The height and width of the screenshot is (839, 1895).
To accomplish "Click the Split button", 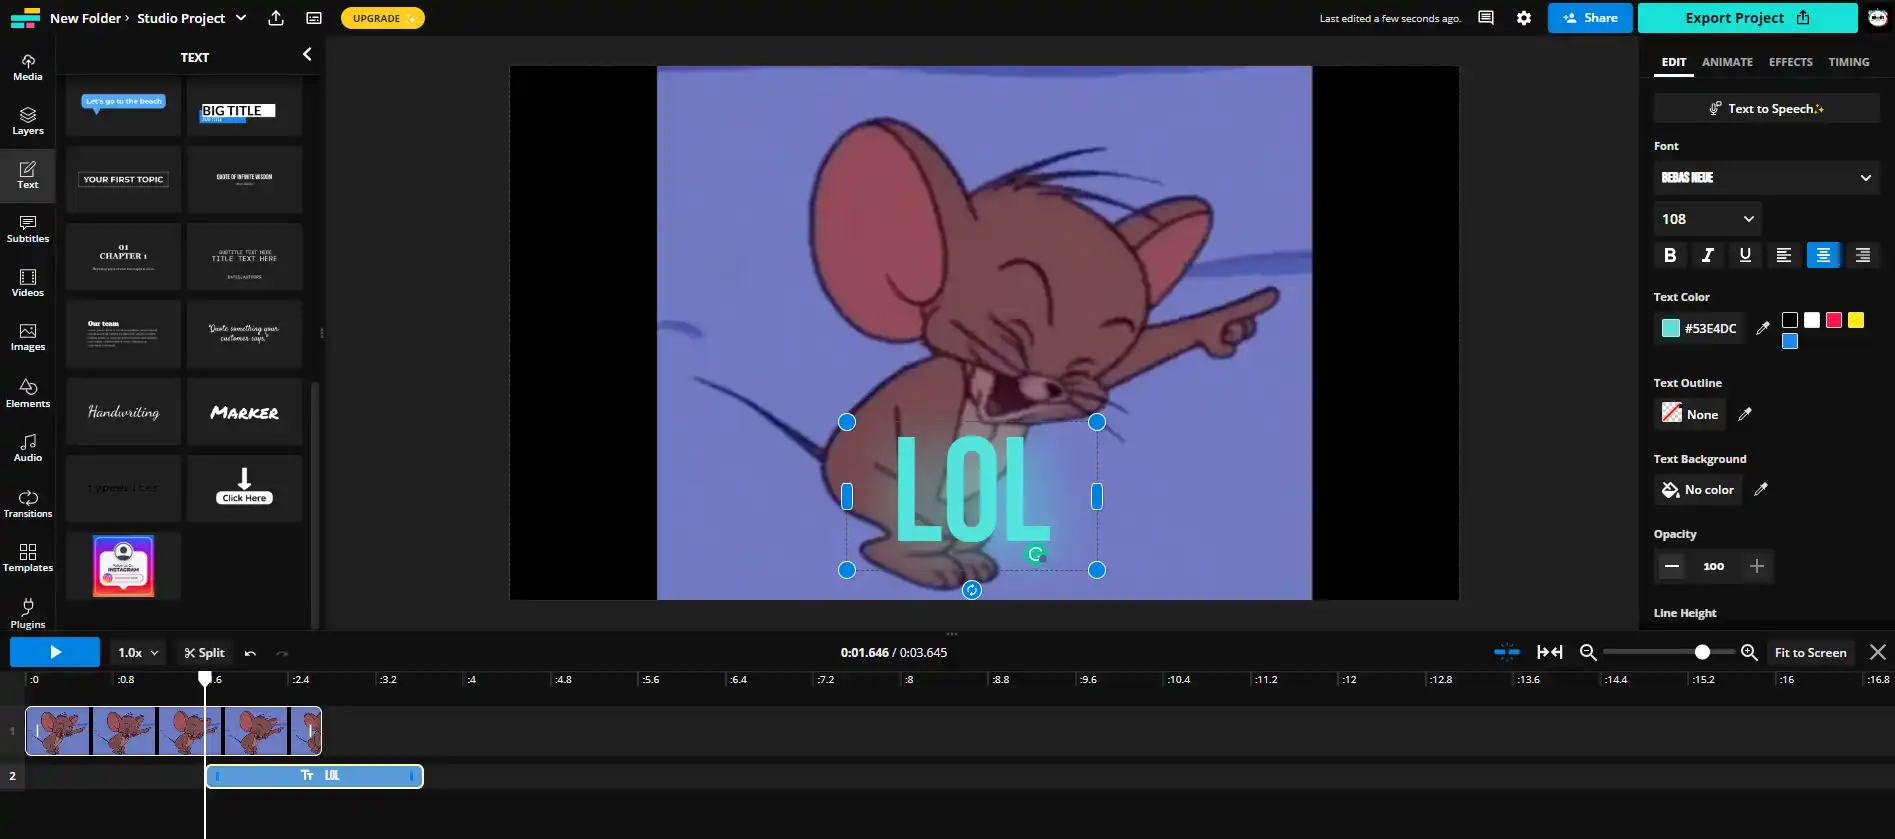I will 204,652.
